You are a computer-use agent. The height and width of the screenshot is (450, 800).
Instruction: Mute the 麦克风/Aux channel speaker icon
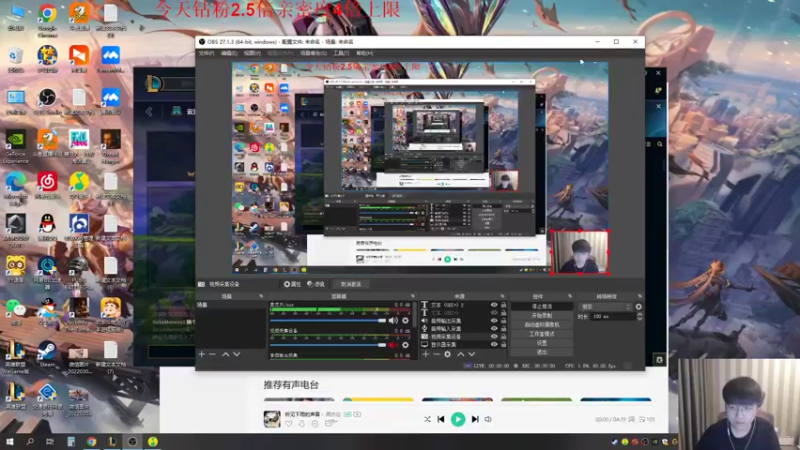tap(393, 320)
